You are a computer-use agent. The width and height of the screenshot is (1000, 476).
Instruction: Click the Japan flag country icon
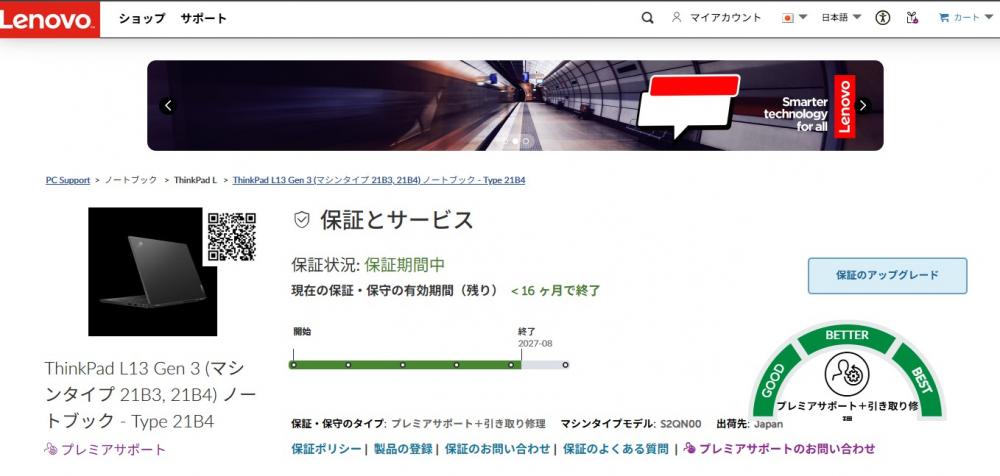pyautogui.click(x=788, y=18)
